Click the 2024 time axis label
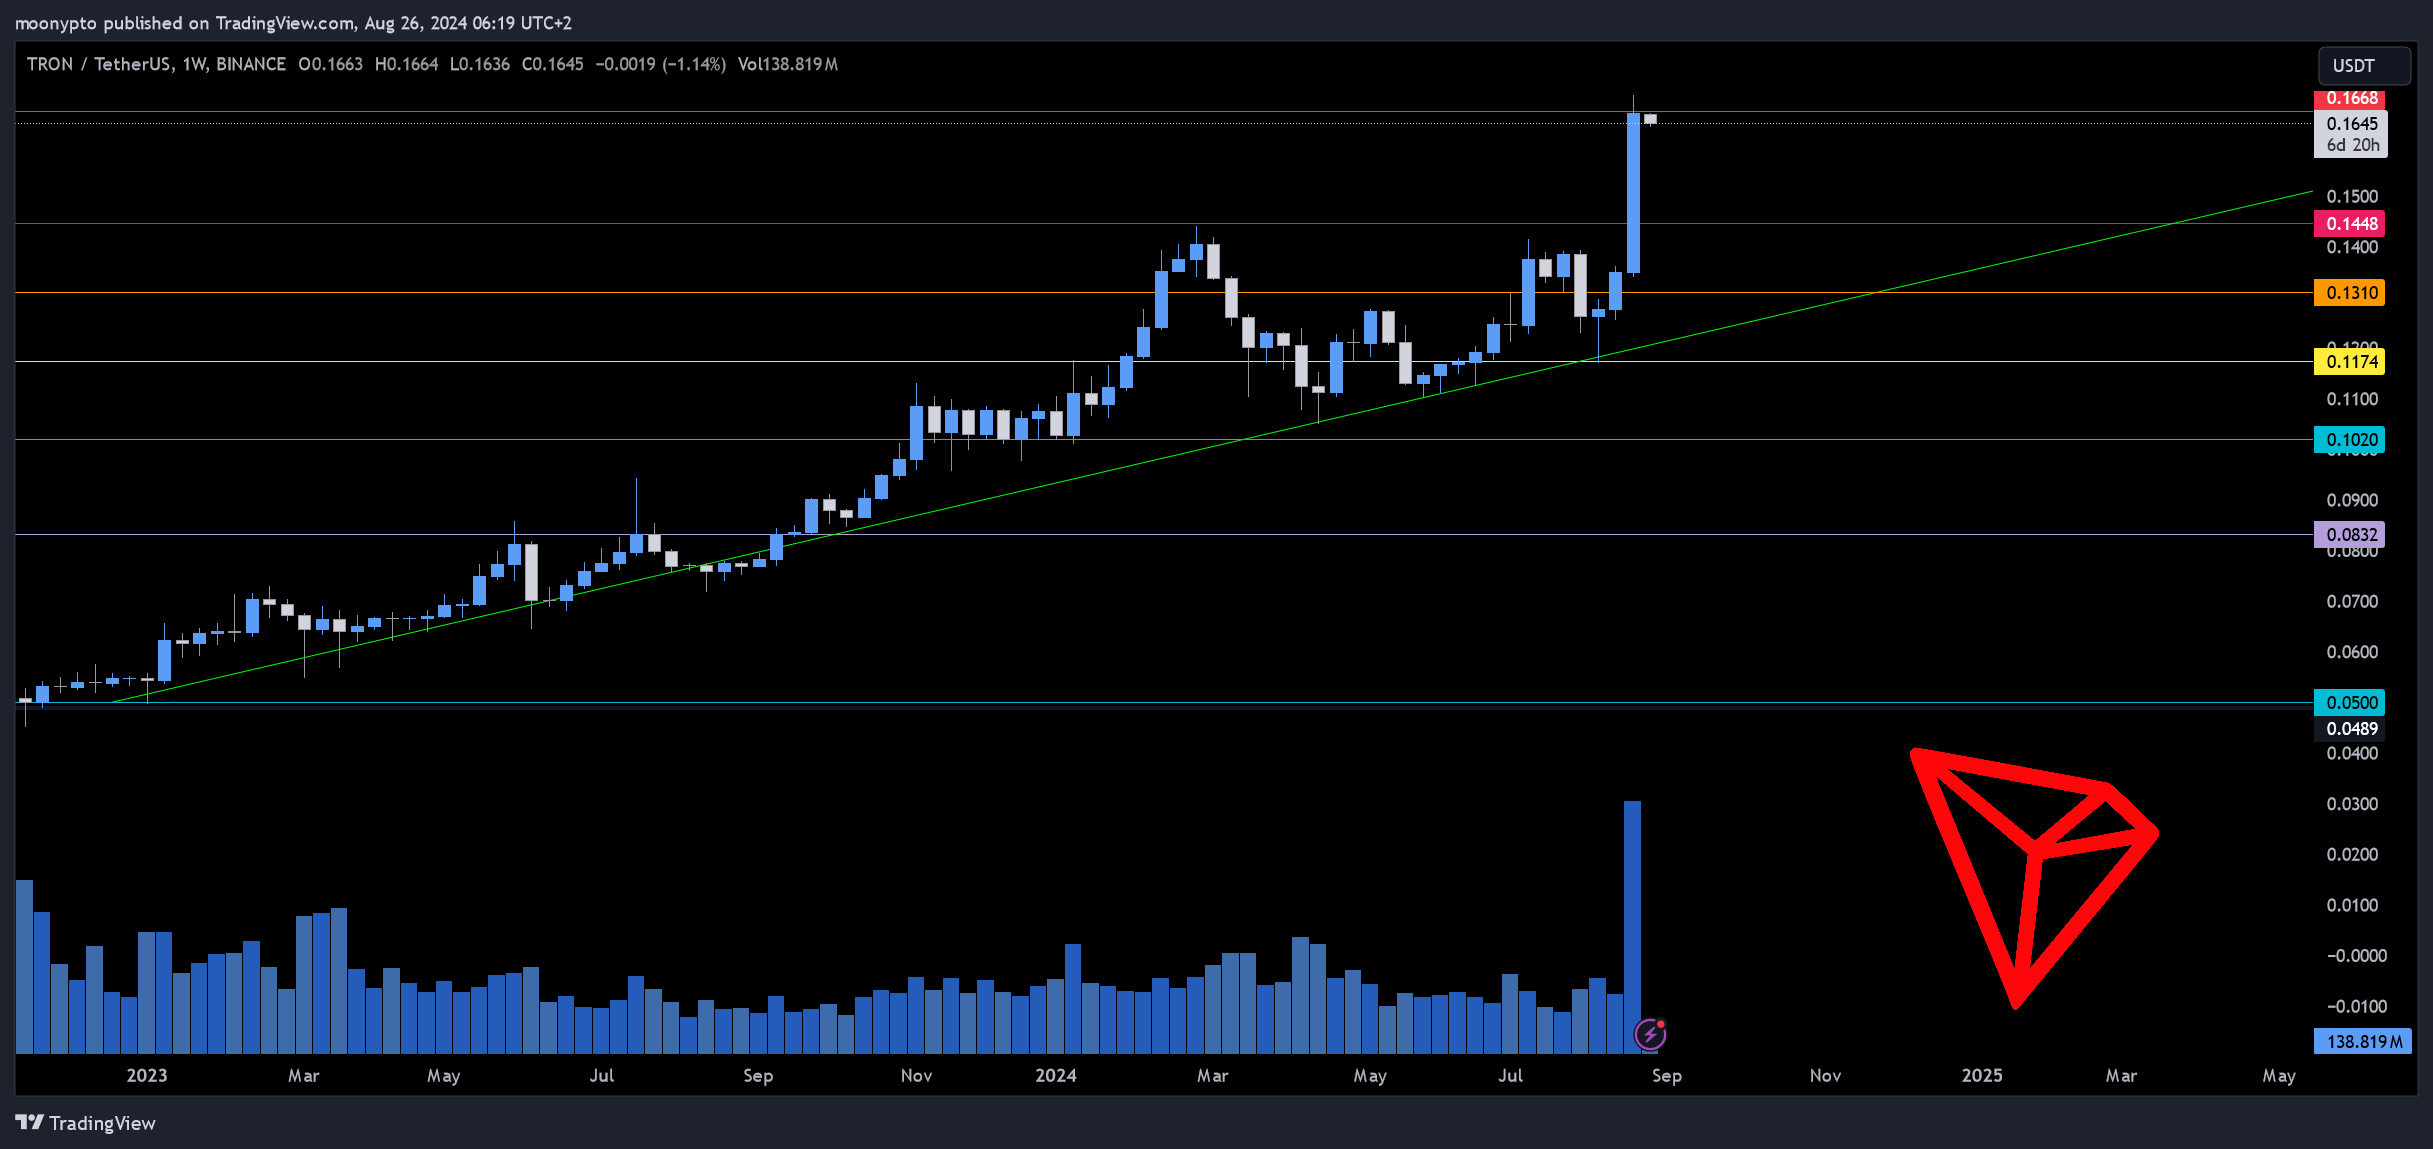This screenshot has height=1149, width=2433. [1056, 1076]
